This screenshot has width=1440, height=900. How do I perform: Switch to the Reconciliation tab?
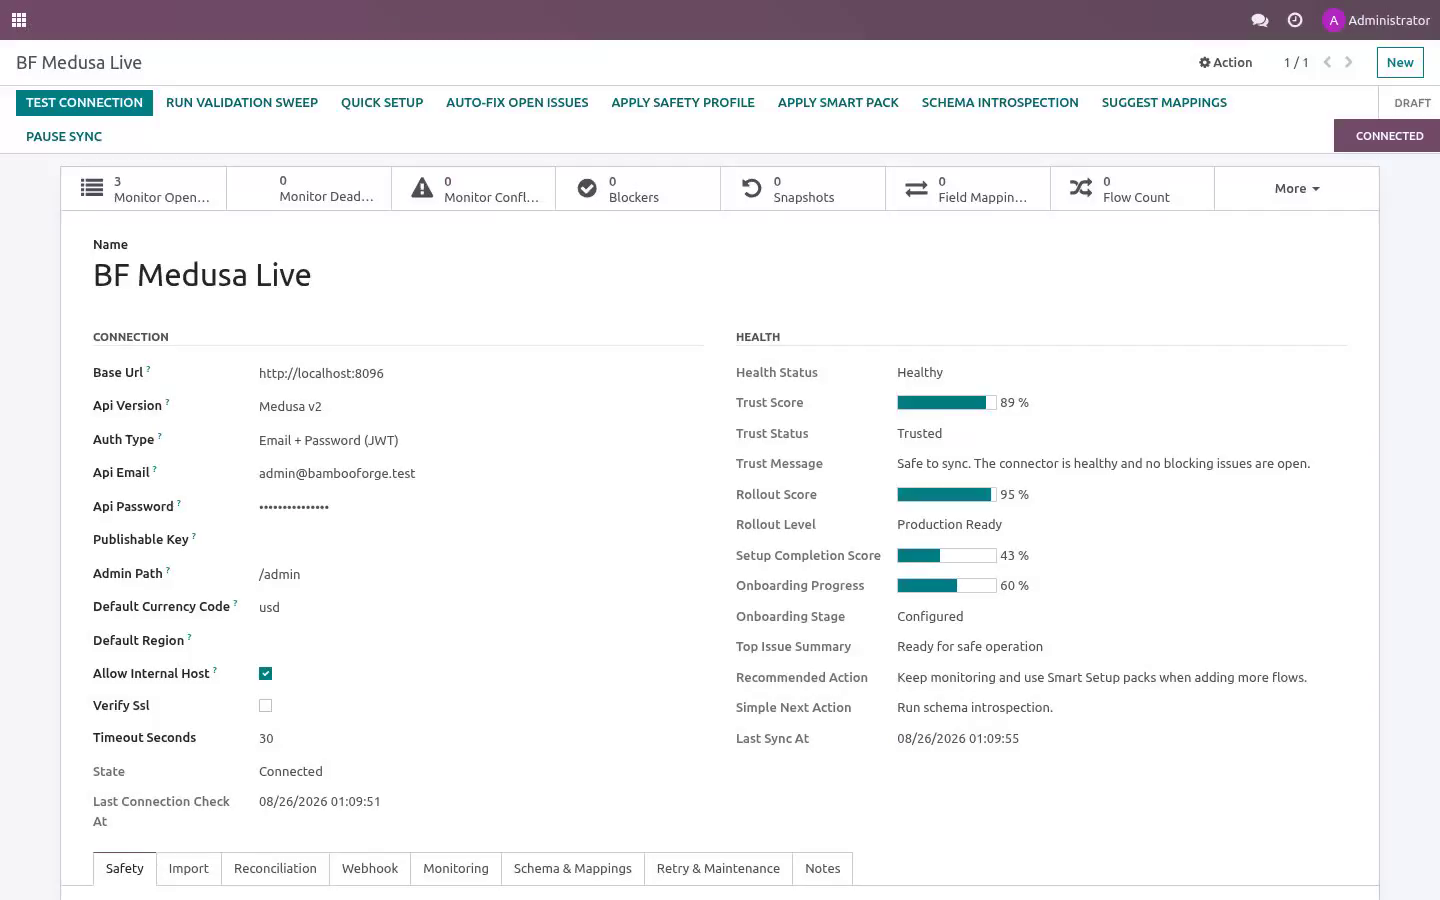click(275, 868)
